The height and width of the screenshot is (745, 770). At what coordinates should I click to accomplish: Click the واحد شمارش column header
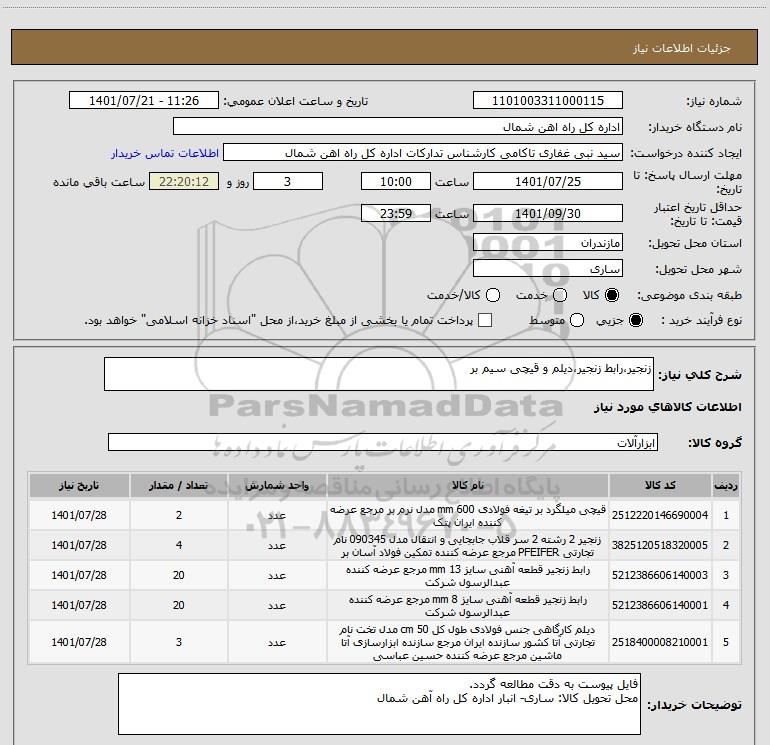277,485
